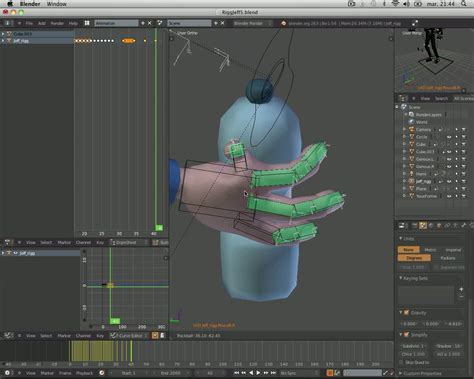Click the Blender logo icon beside version info

tap(284, 23)
